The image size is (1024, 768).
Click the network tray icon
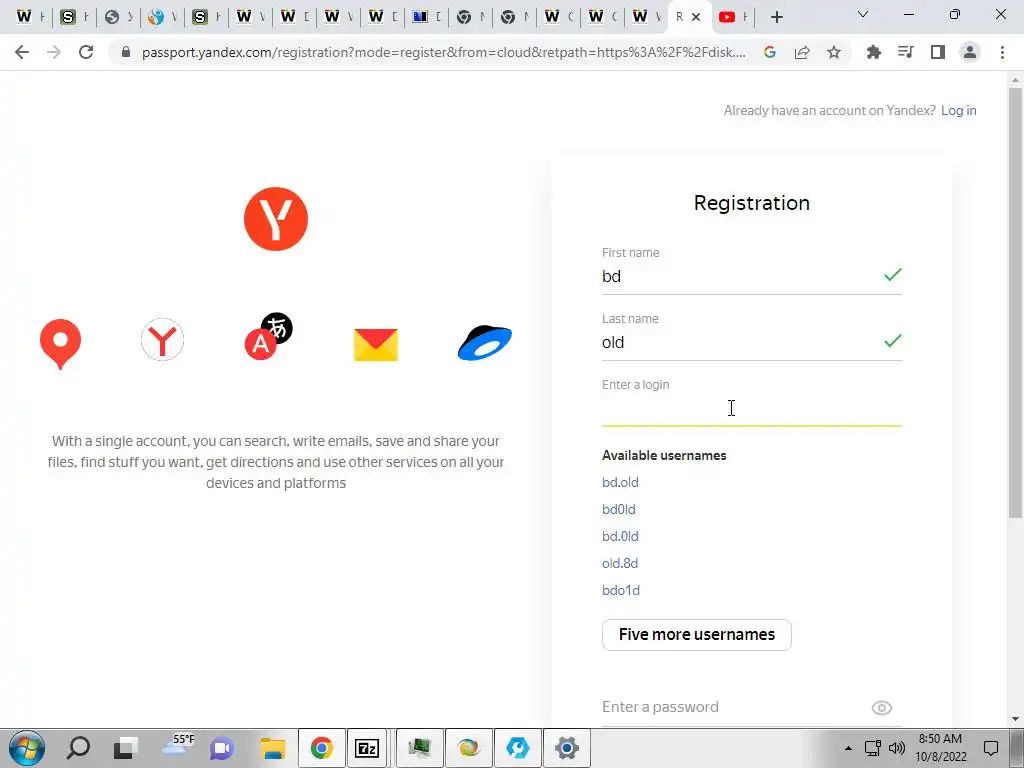point(872,748)
